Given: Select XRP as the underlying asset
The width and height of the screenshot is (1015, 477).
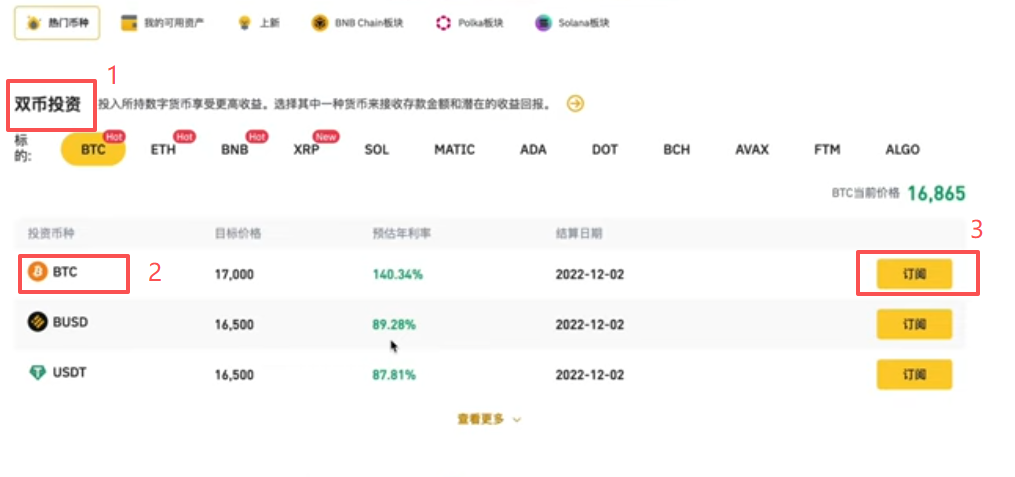Looking at the screenshot, I should coord(306,150).
